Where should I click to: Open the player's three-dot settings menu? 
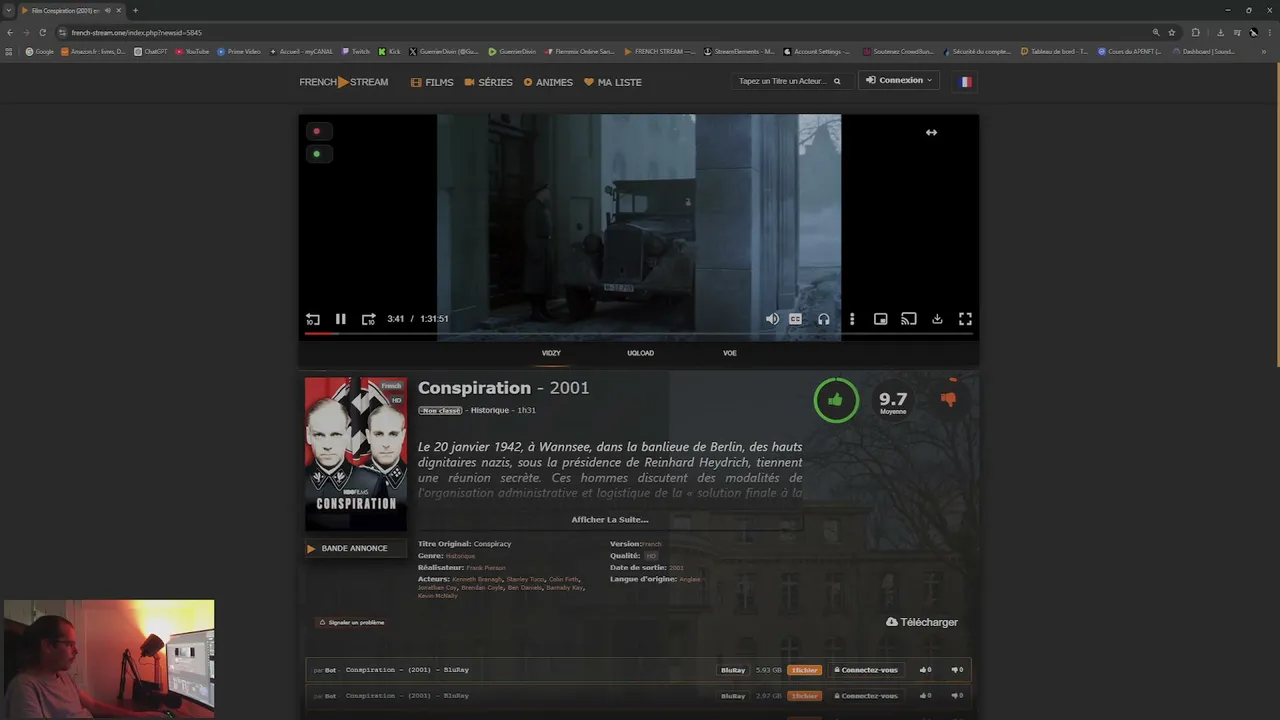852,319
